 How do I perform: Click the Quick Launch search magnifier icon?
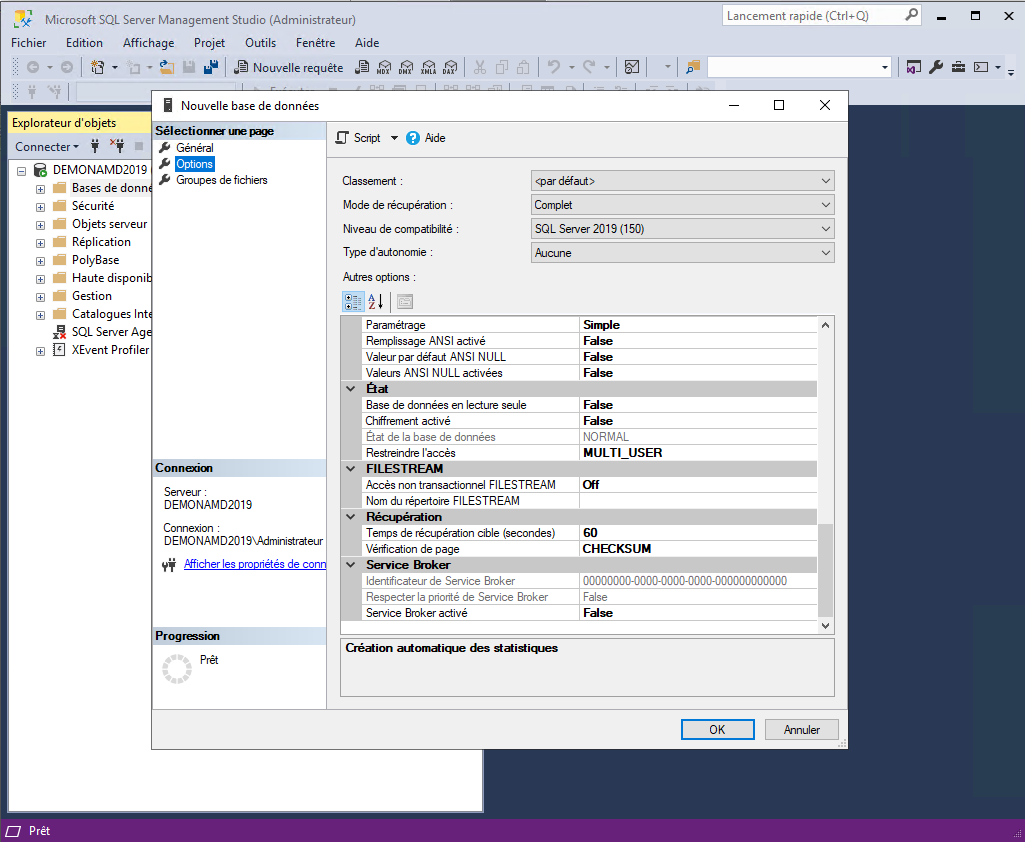pyautogui.click(x=911, y=16)
